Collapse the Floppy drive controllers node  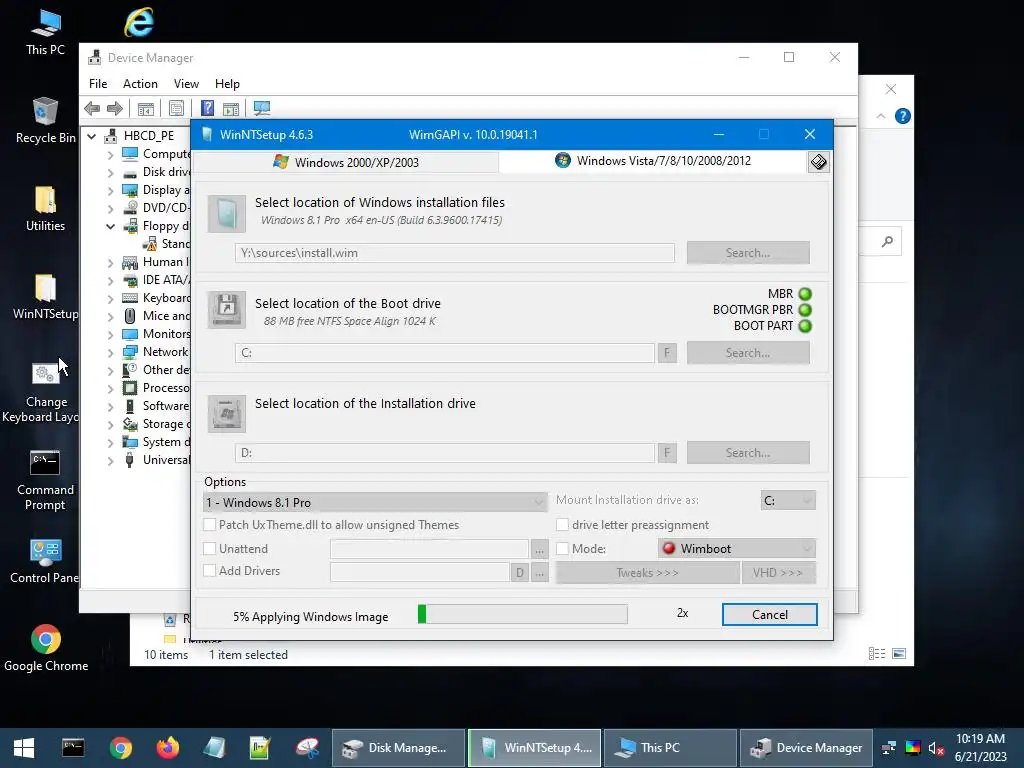(x=110, y=226)
